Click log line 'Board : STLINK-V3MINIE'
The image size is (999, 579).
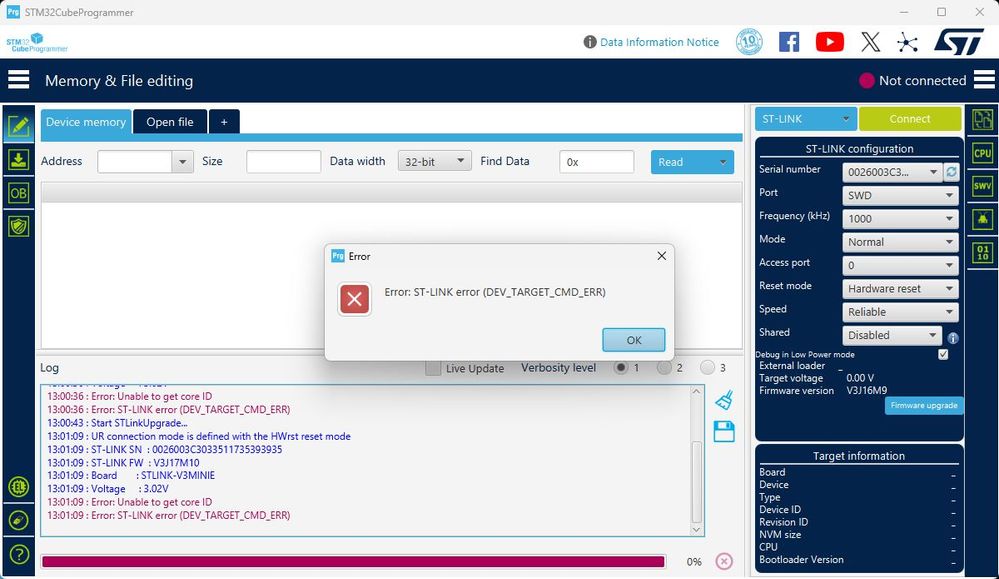pyautogui.click(x=131, y=475)
